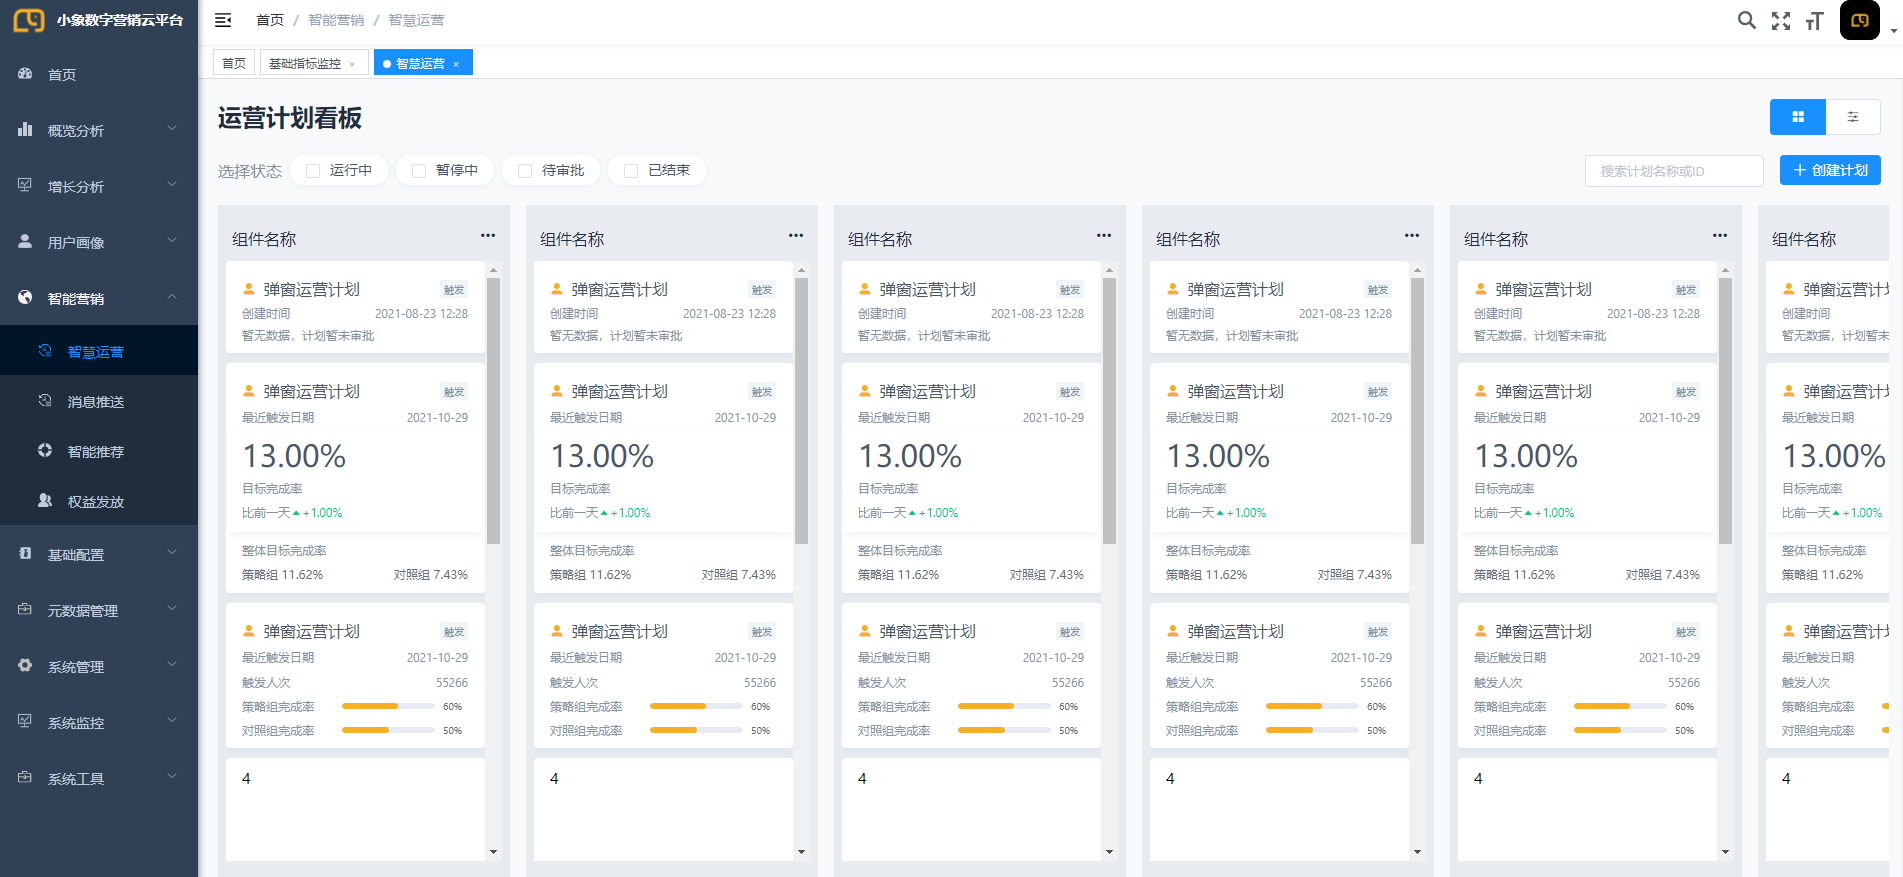Click the first column's vertical scrollbar thumb
The width and height of the screenshot is (1903, 877).
click(x=493, y=410)
